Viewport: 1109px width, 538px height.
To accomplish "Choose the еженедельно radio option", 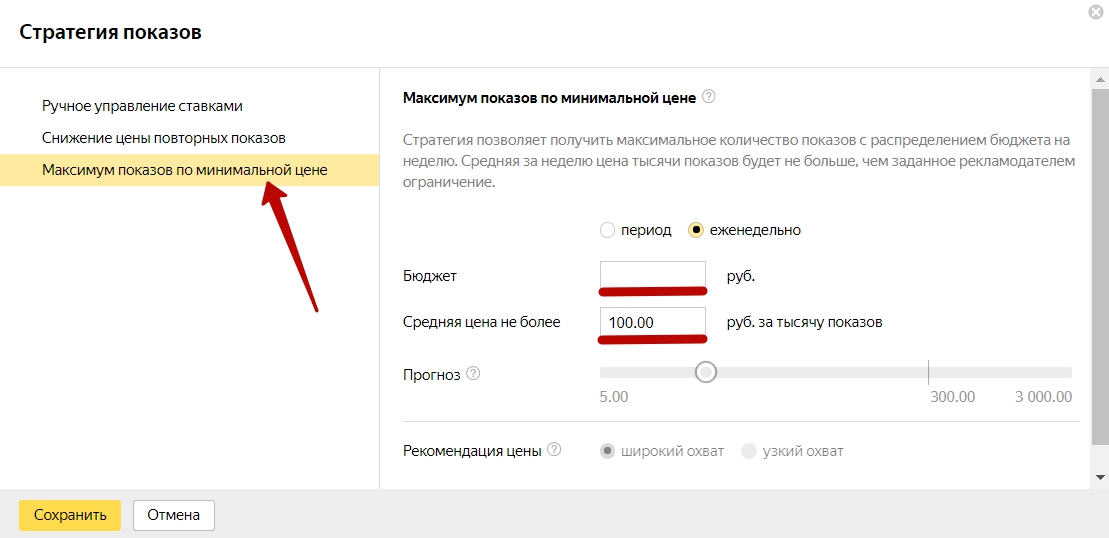I will point(697,230).
